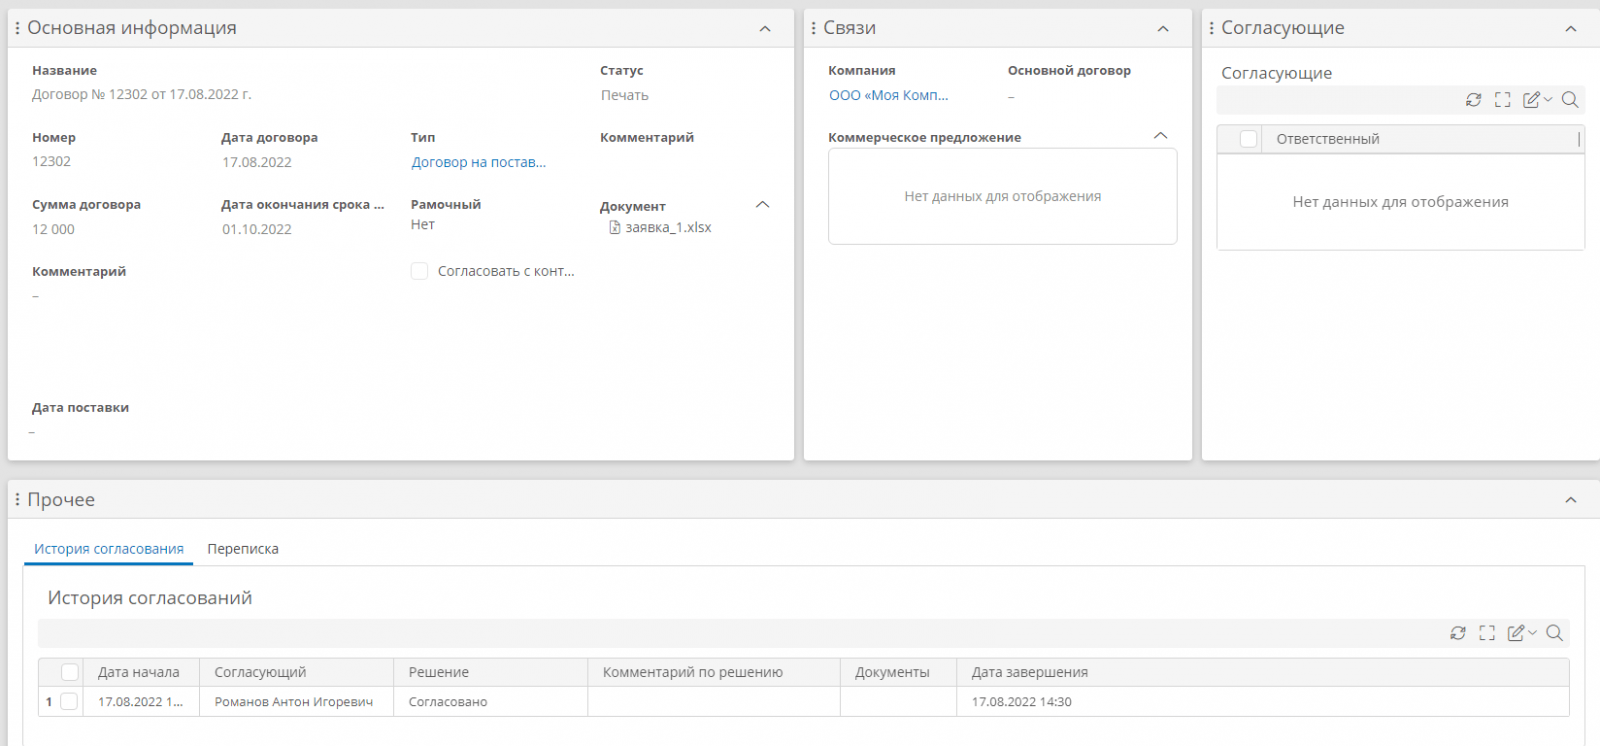Collapse the Связи panel
Image resolution: width=1600 pixels, height=746 pixels.
coord(1163,29)
